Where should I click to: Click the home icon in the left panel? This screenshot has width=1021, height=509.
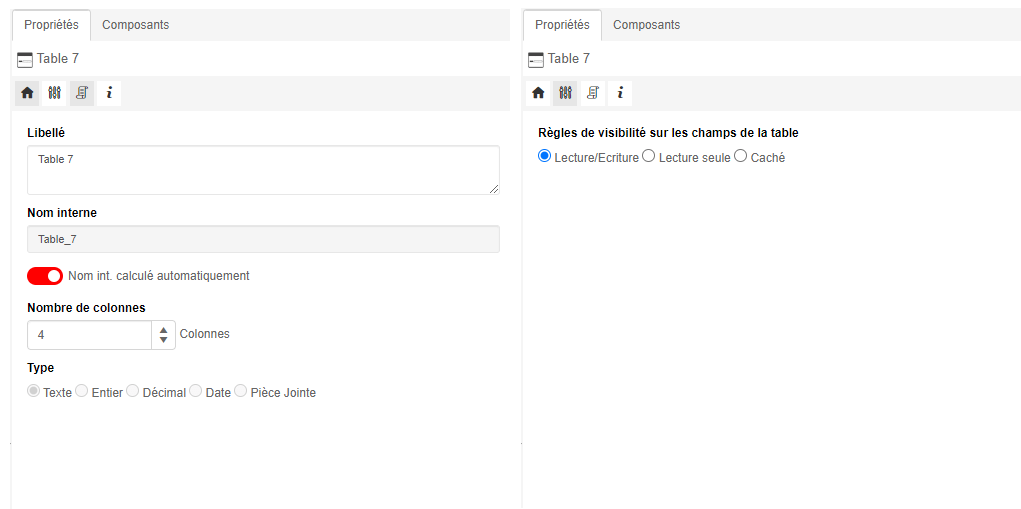[x=27, y=93]
